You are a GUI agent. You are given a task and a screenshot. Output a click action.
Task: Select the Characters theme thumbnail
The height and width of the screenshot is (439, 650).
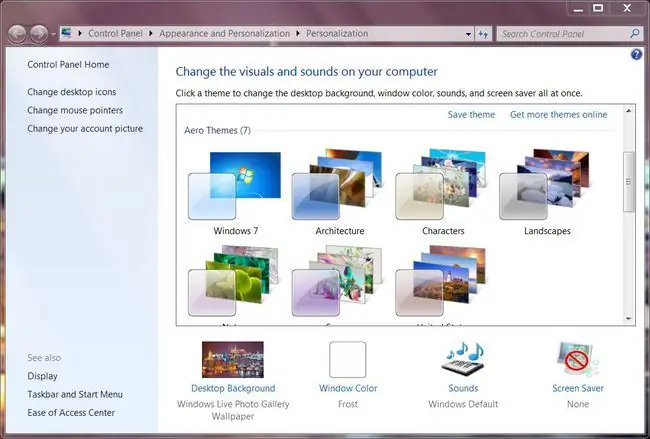(441, 184)
